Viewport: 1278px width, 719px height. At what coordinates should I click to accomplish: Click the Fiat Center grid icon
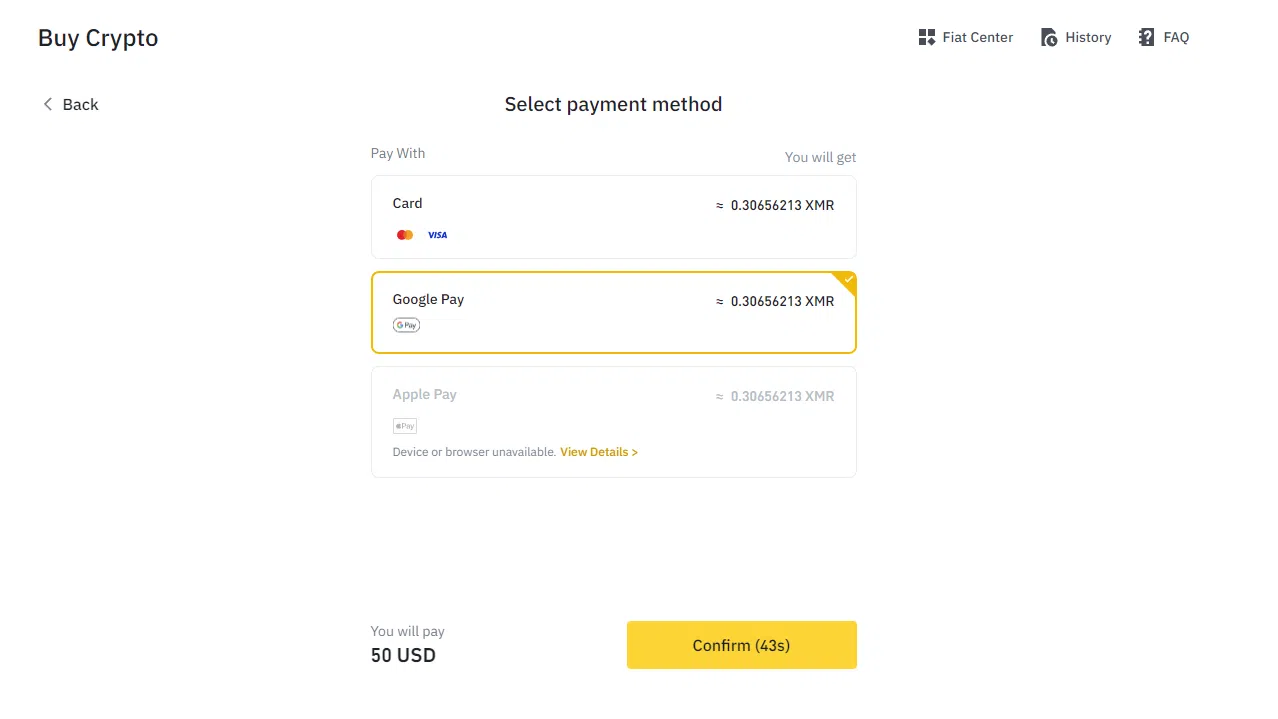coord(926,38)
